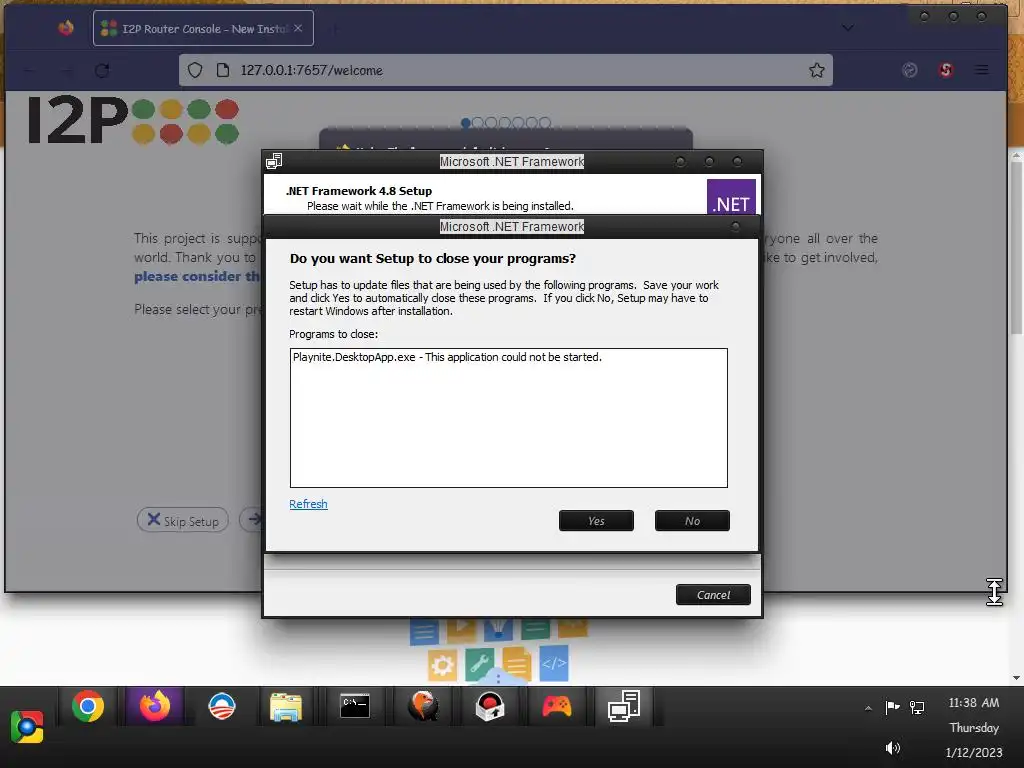Open the blue circular app left of File Explorer
This screenshot has height=768, width=1024.
pos(221,707)
